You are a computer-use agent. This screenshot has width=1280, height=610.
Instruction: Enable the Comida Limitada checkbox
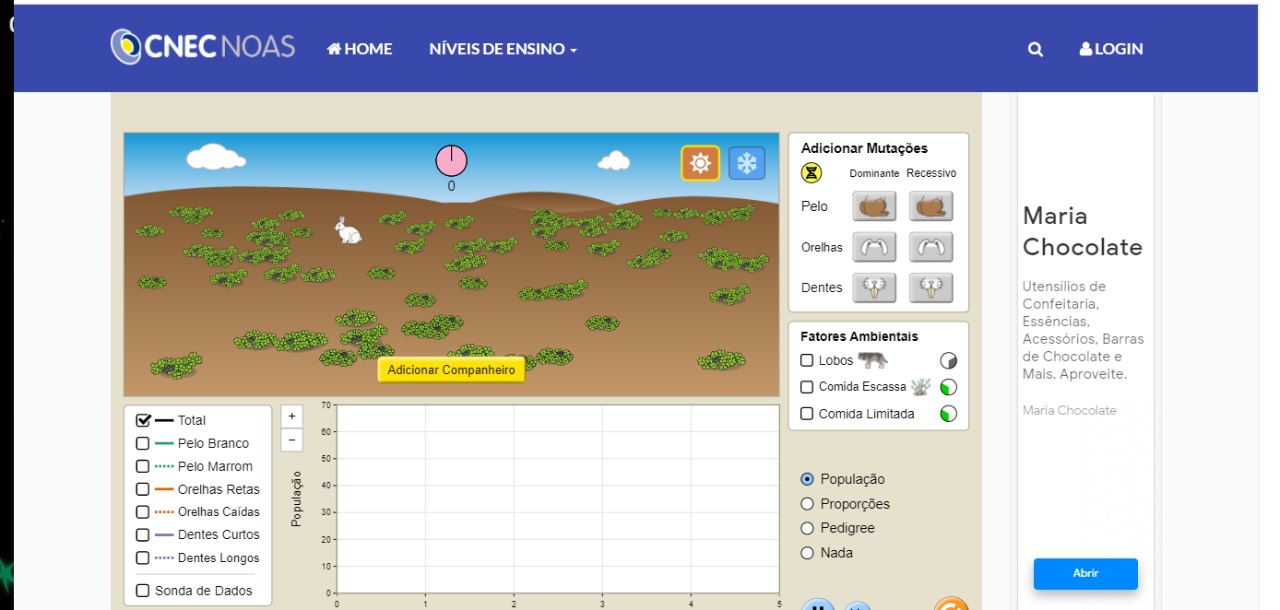pyautogui.click(x=807, y=414)
